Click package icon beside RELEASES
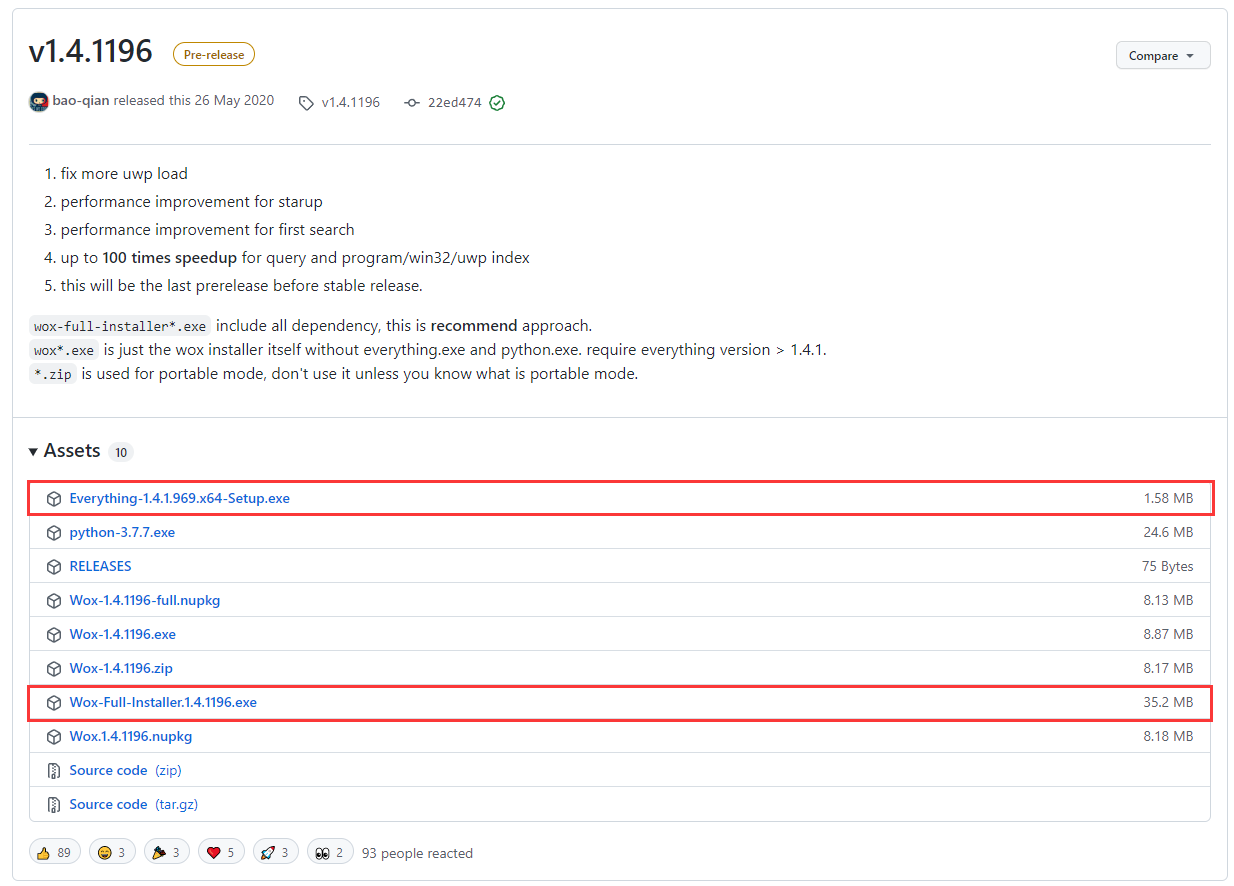This screenshot has width=1234, height=886. coord(54,566)
